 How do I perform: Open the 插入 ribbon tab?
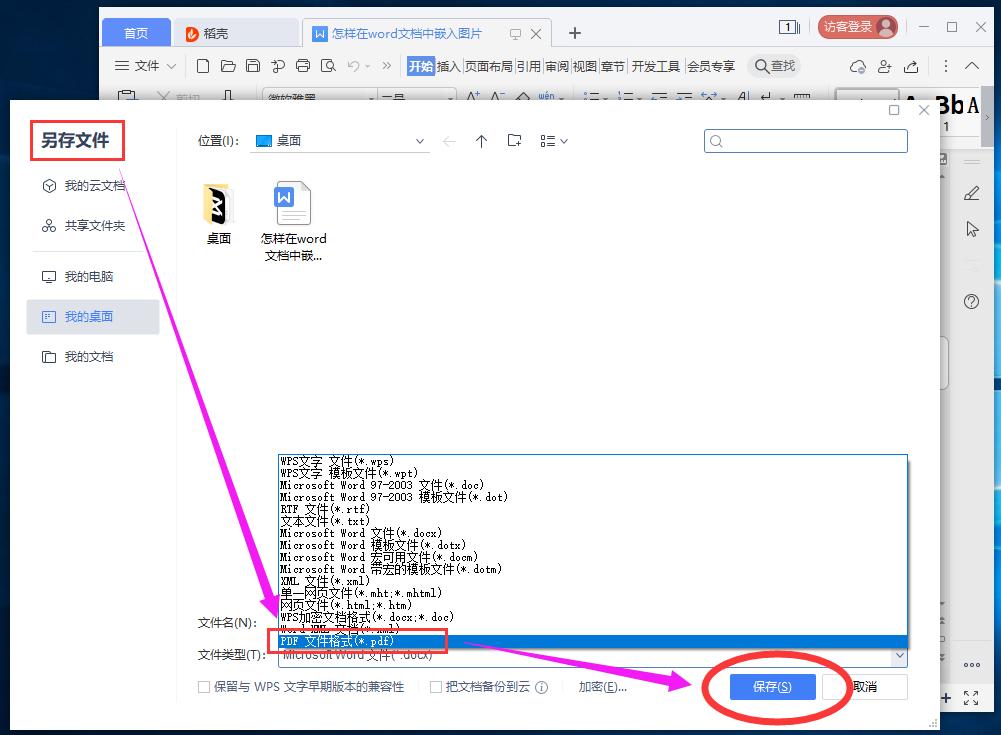pyautogui.click(x=448, y=66)
